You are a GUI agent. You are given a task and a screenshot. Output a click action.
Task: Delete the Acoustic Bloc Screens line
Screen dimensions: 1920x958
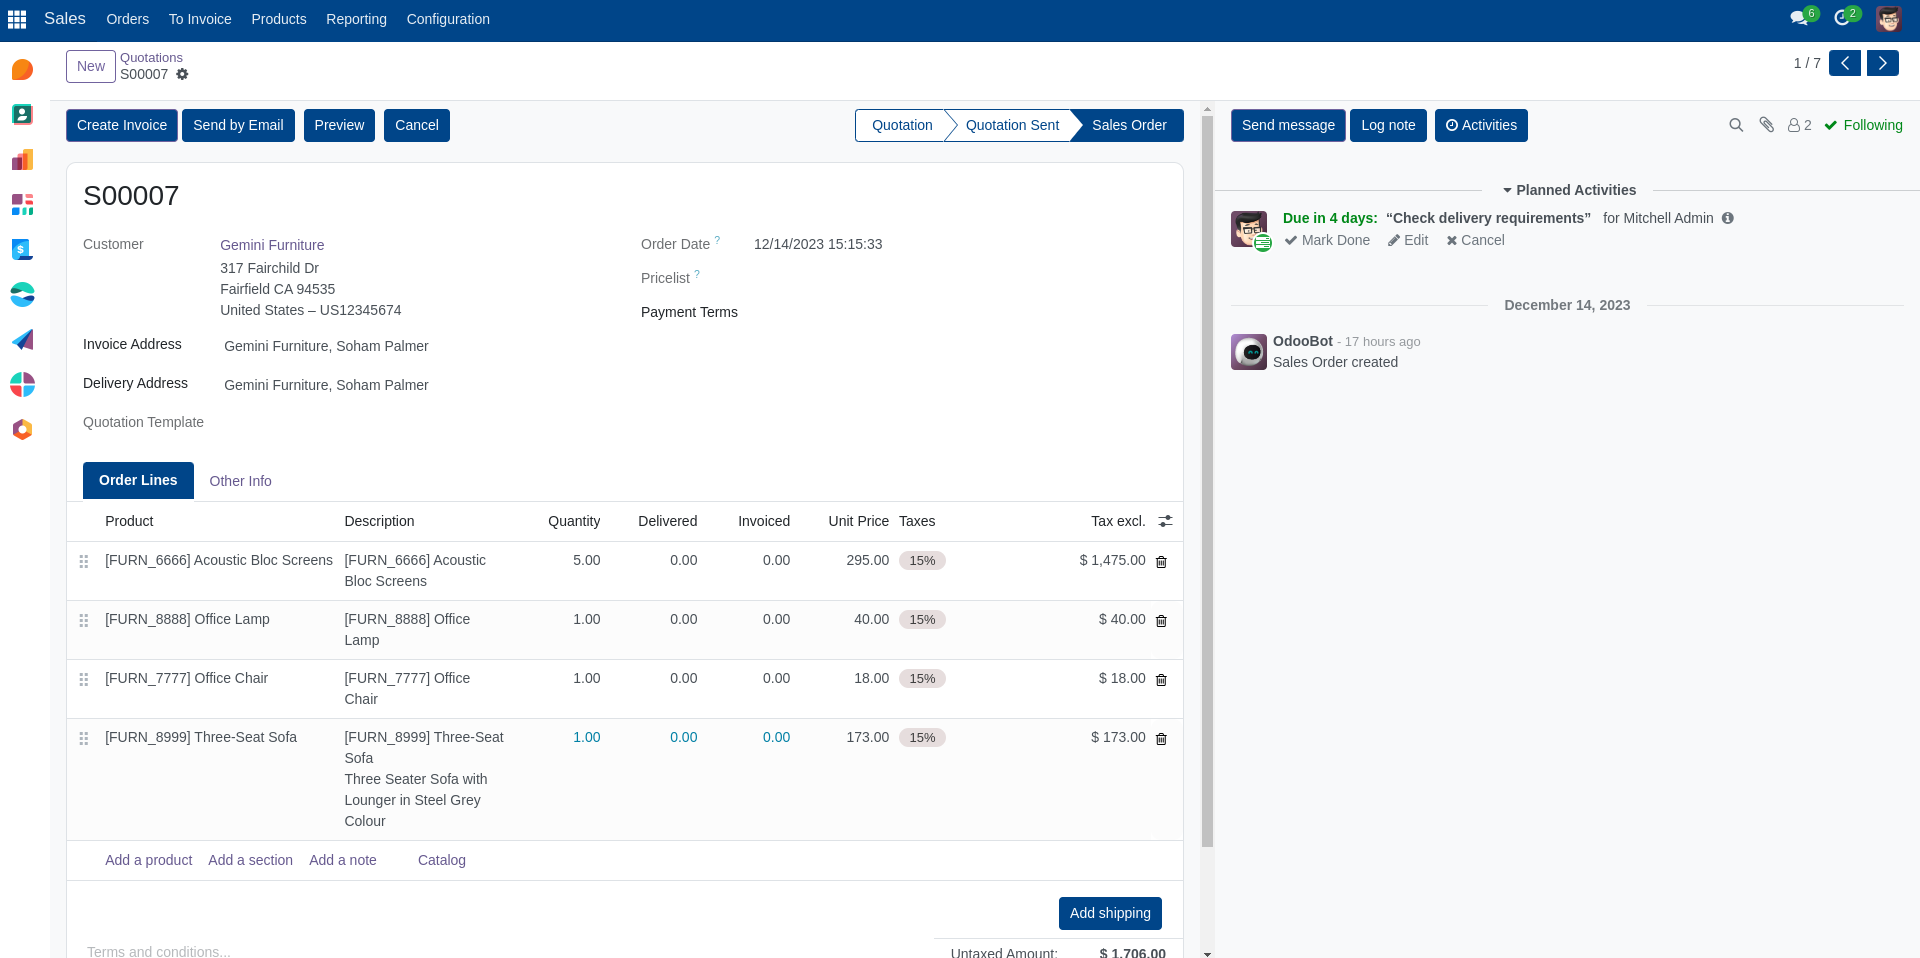pyautogui.click(x=1161, y=562)
